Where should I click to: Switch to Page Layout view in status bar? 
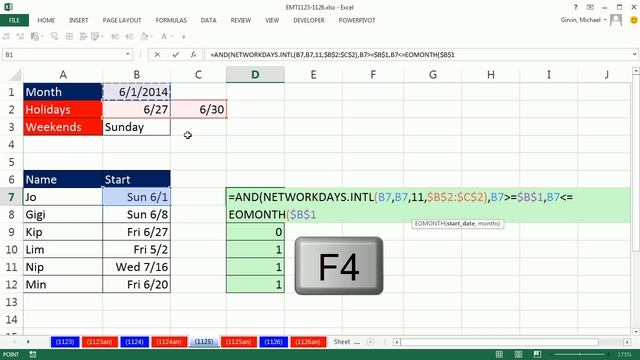(518, 354)
